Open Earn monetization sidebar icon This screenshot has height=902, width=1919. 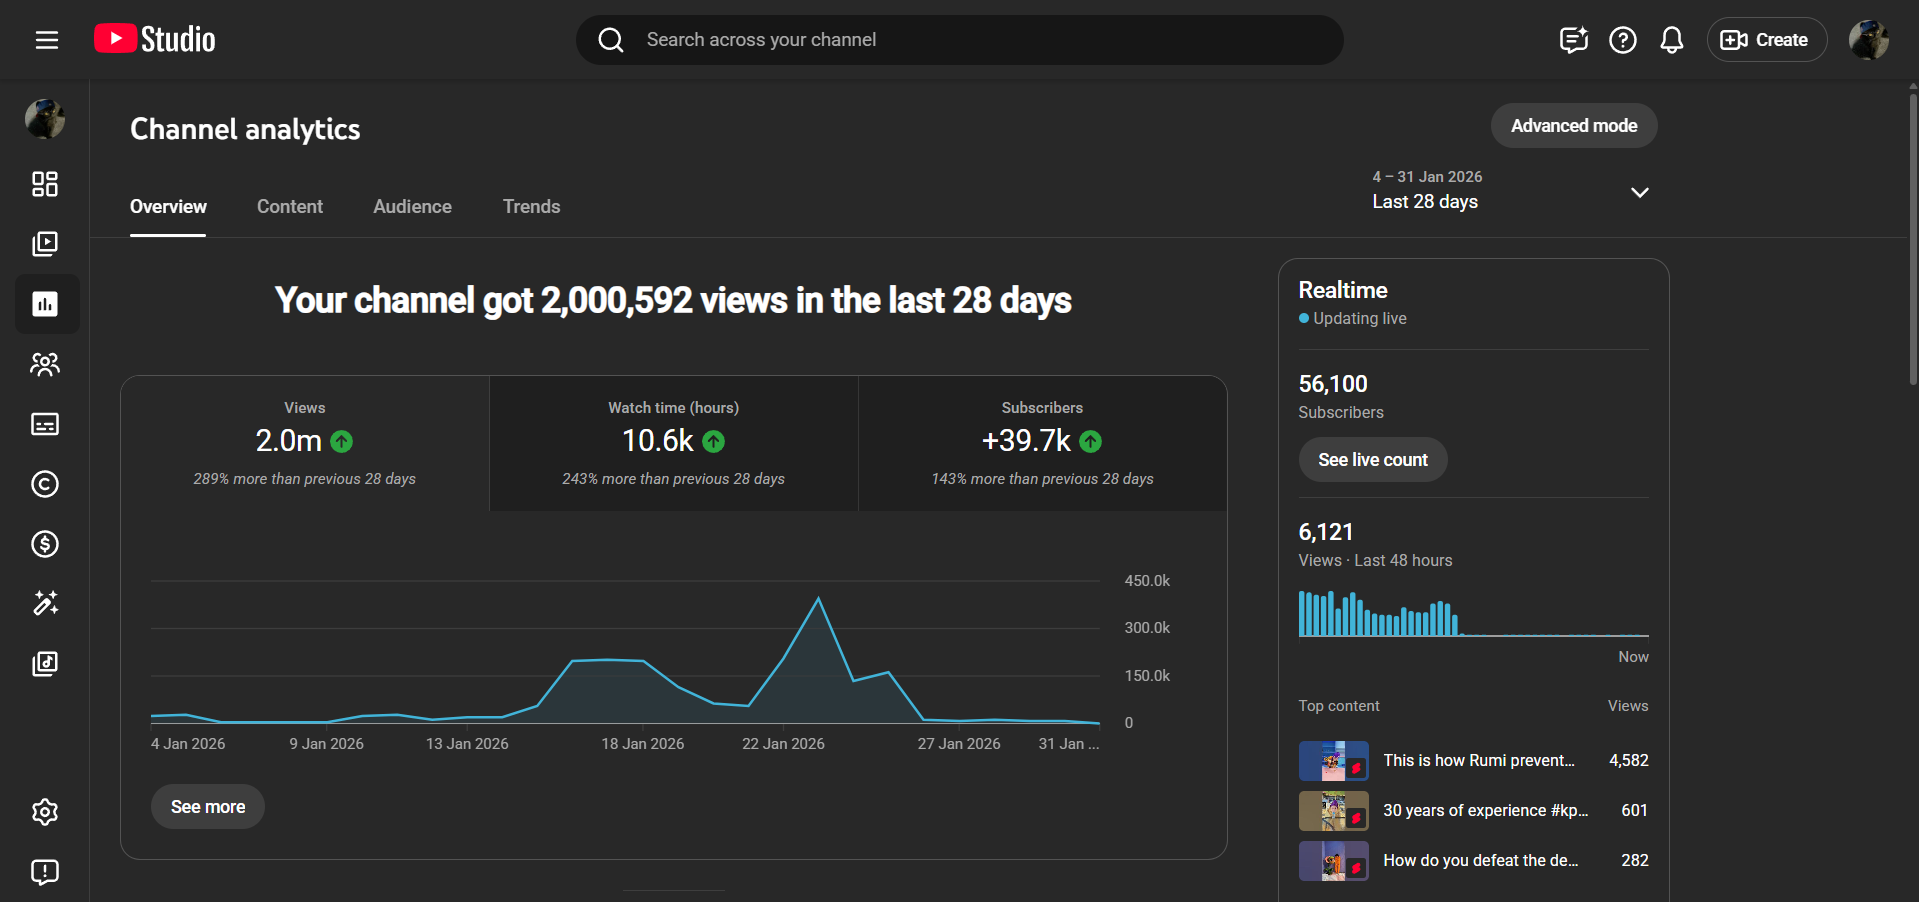(x=45, y=544)
